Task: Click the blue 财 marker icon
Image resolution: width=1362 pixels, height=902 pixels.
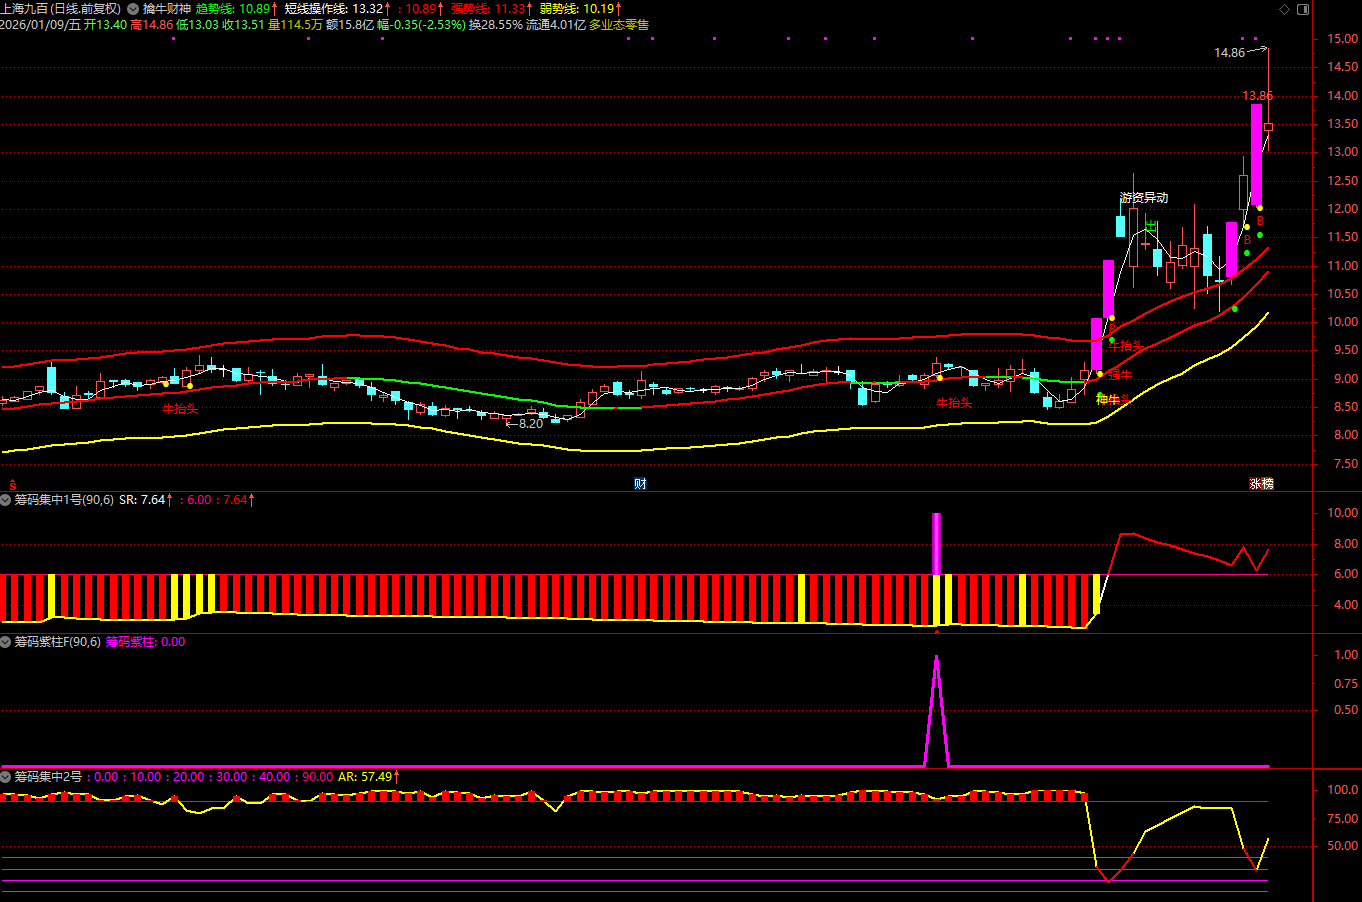Action: point(640,484)
